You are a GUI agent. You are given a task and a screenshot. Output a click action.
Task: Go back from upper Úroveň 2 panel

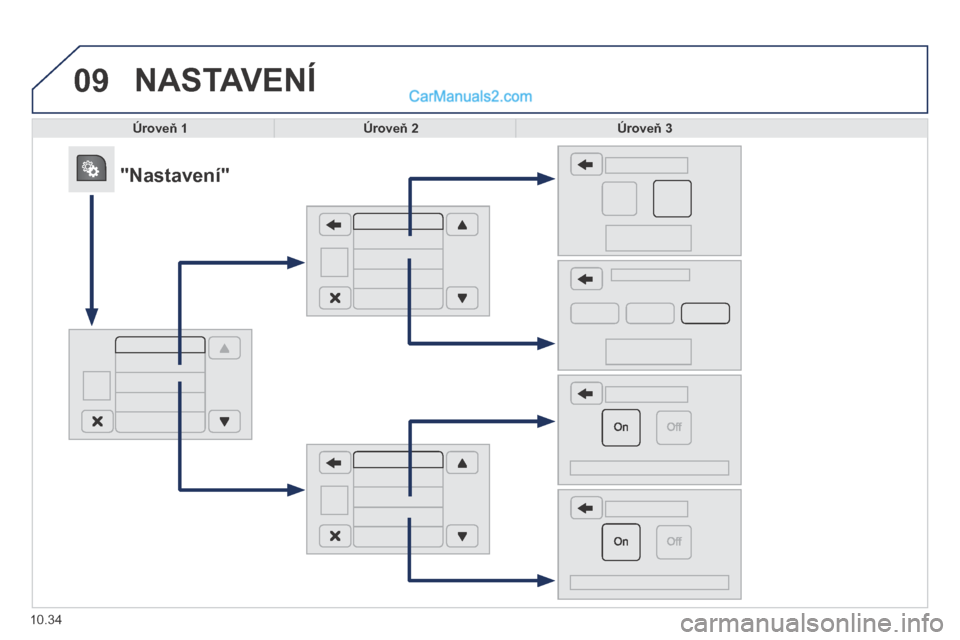point(335,225)
